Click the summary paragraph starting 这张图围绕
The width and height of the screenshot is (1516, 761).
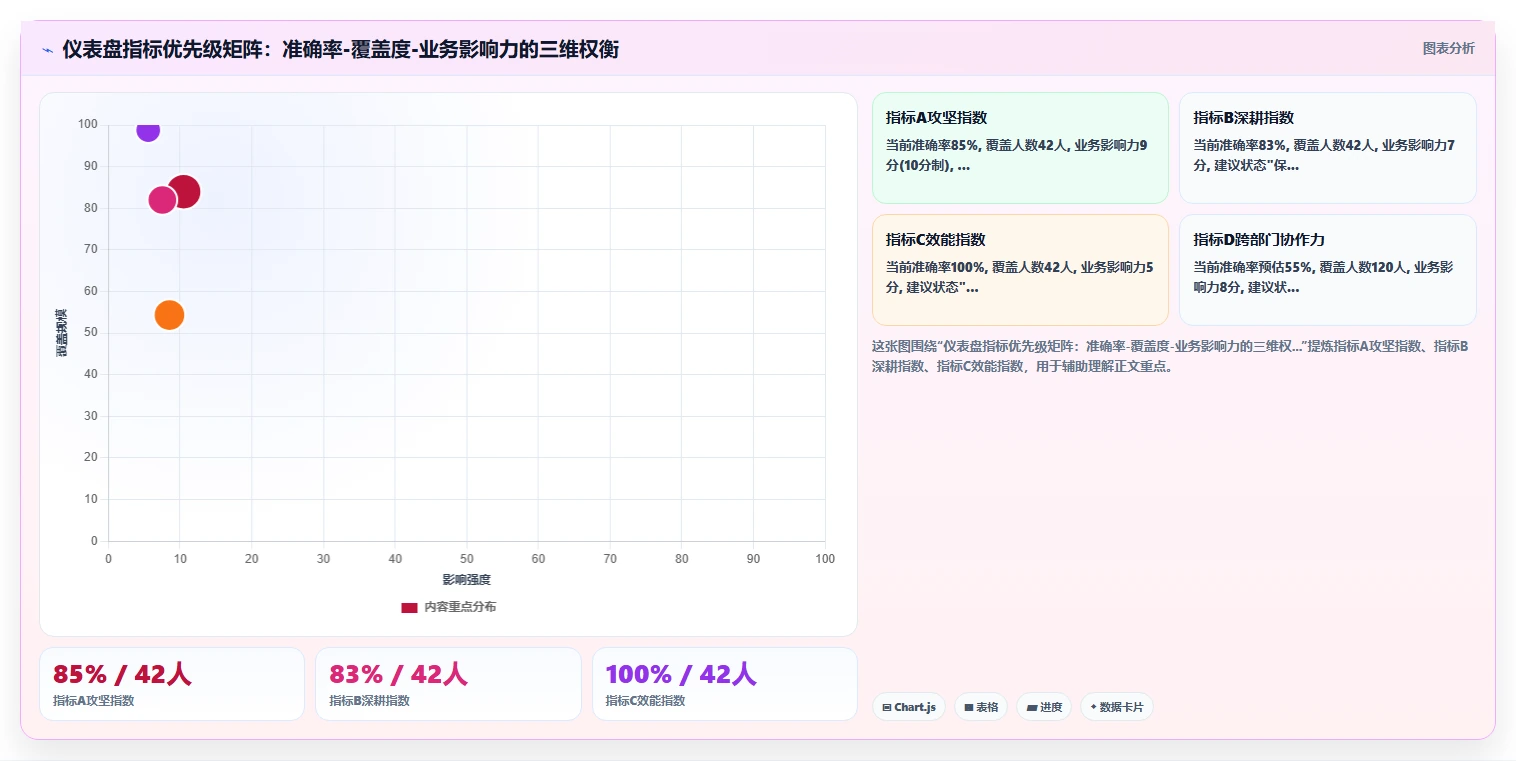coord(1170,356)
